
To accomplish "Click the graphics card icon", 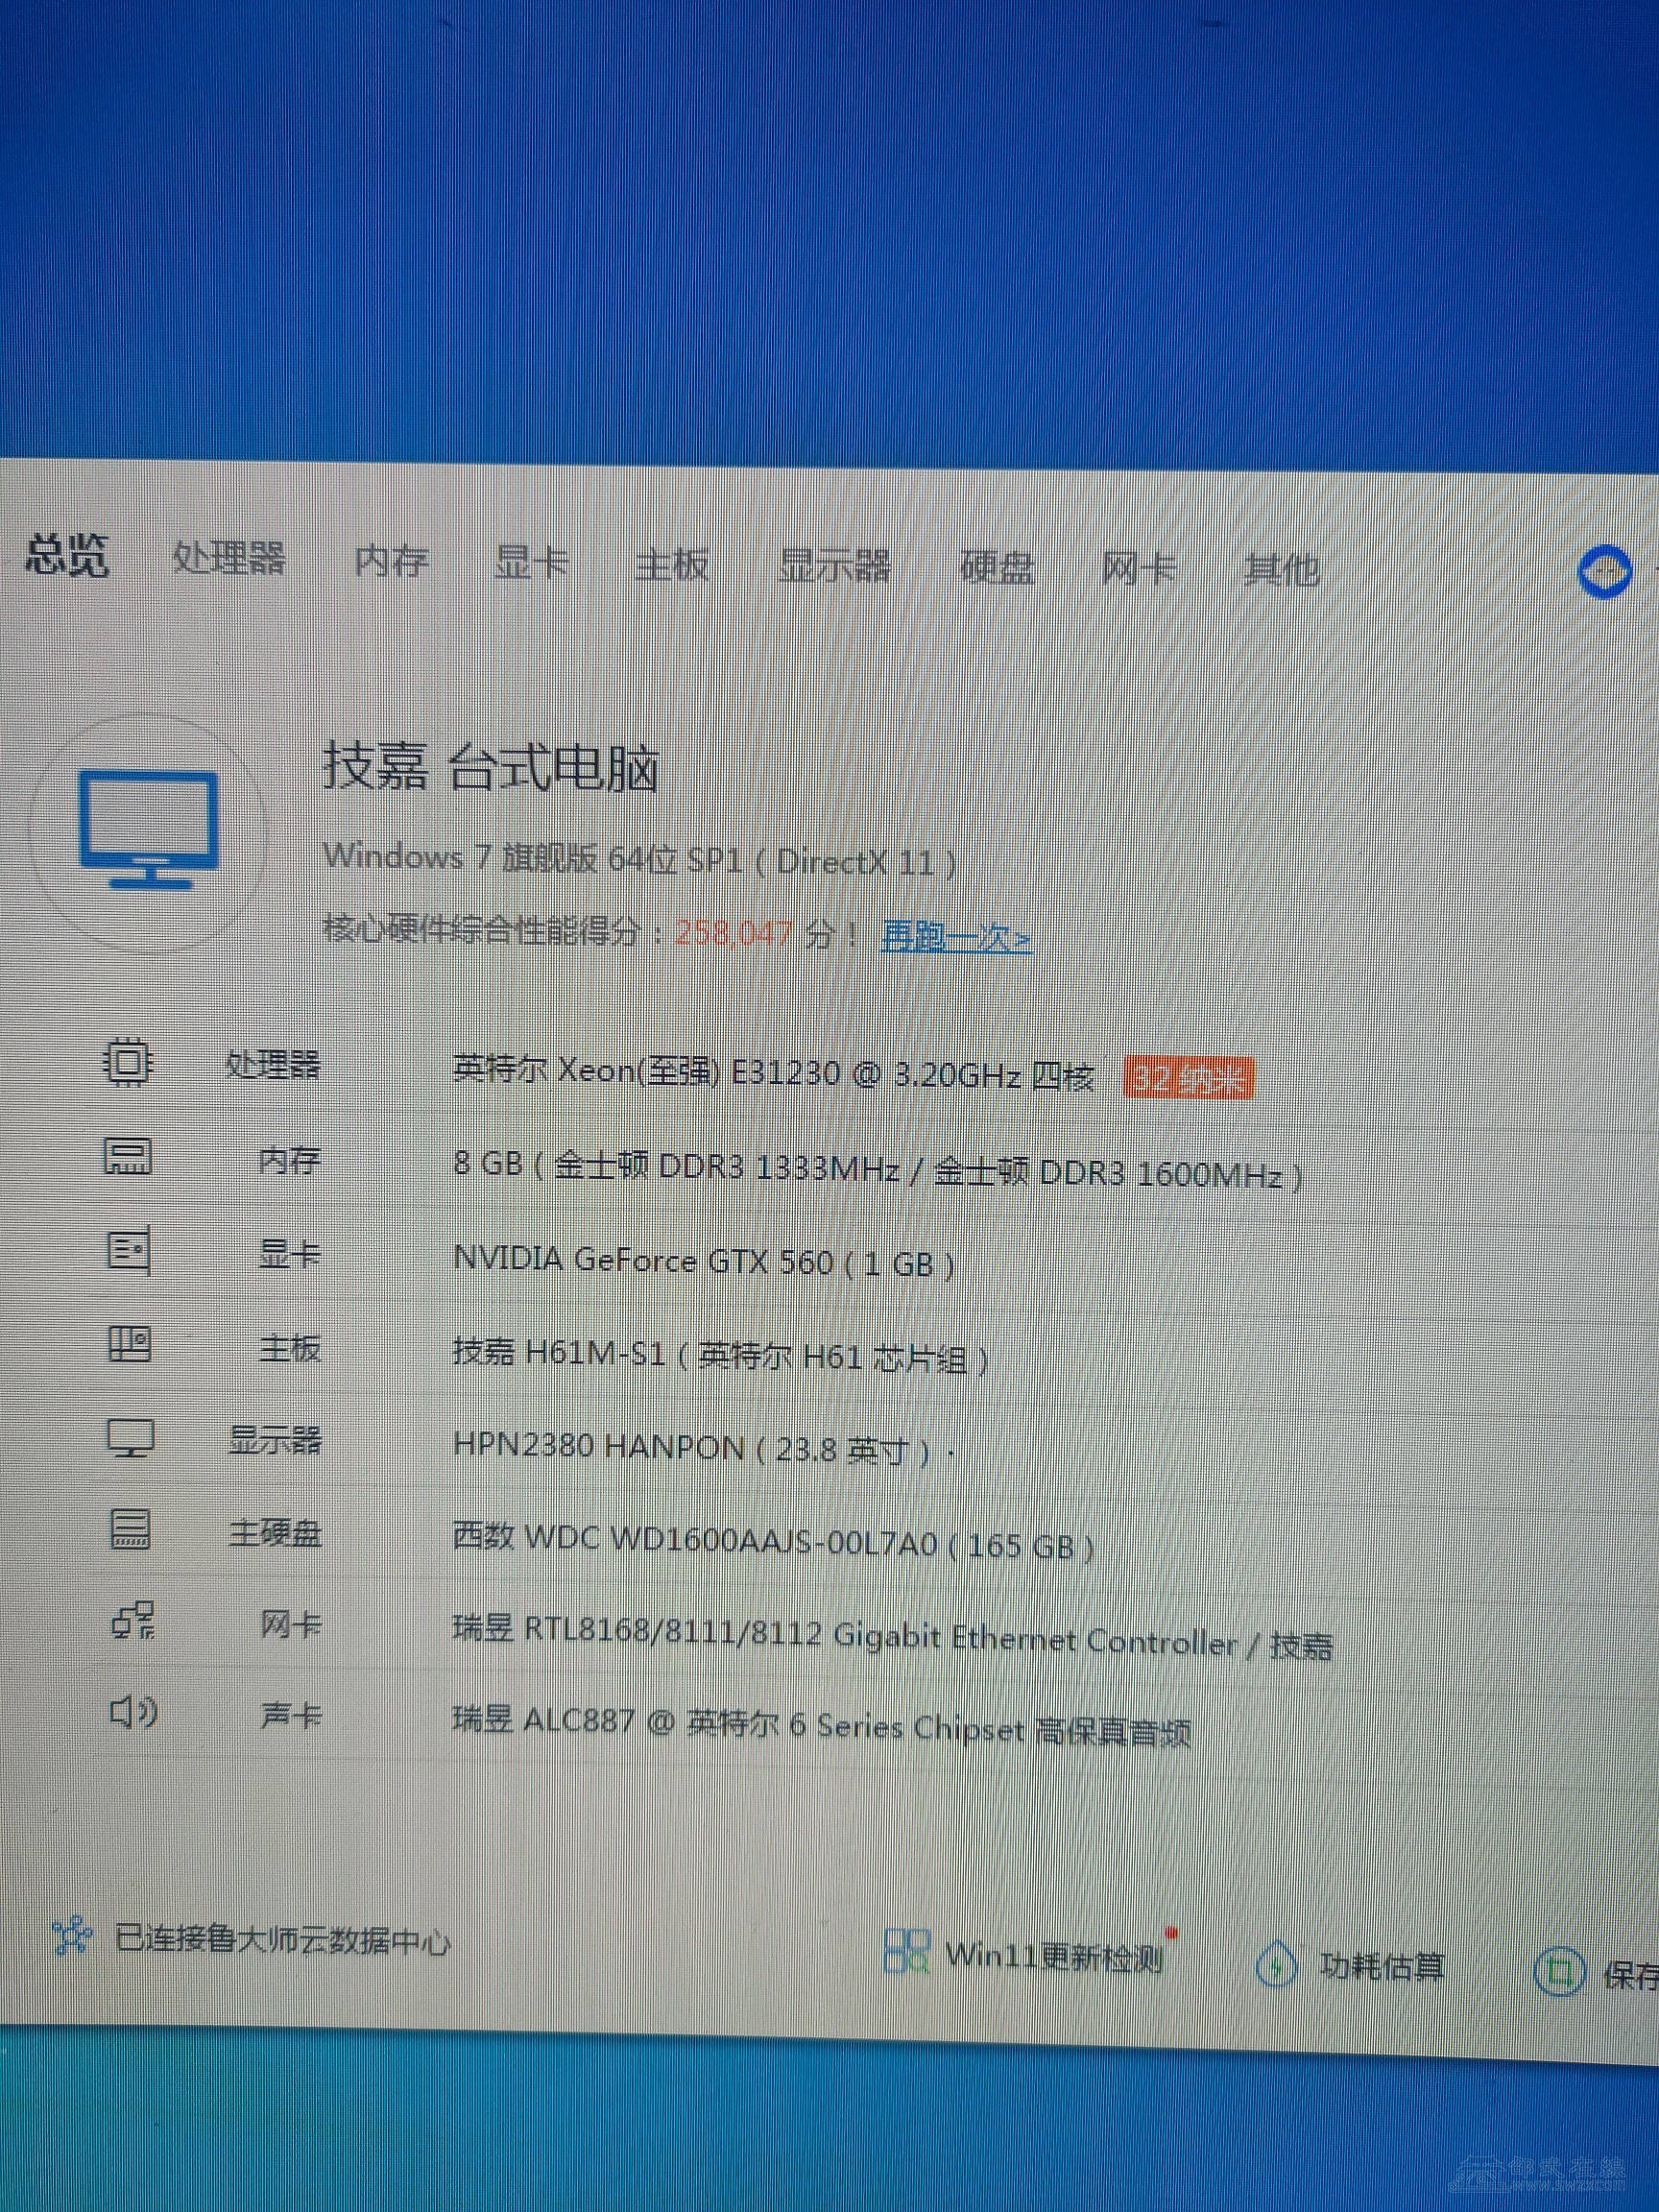I will (x=128, y=1249).
